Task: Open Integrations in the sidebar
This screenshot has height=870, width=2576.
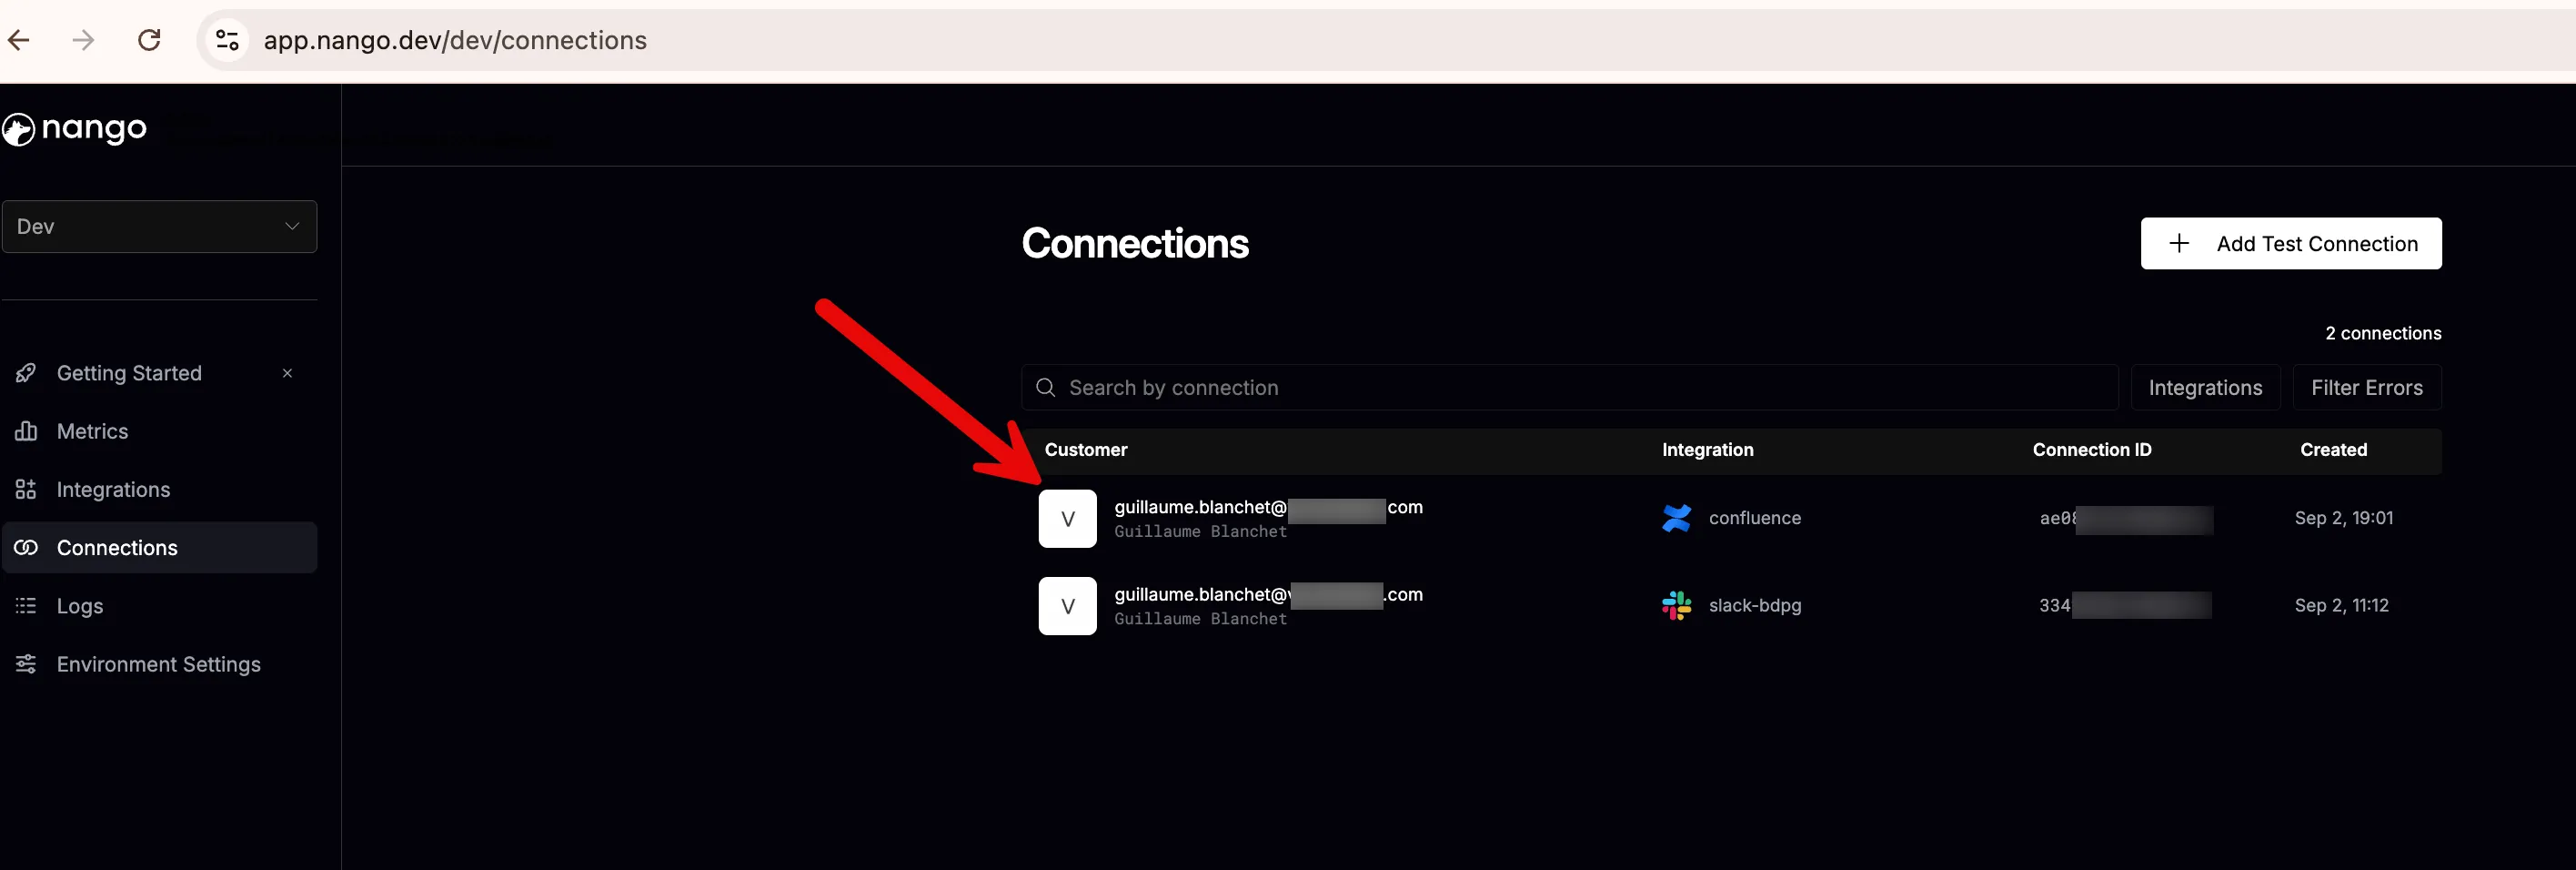Action: pyautogui.click(x=113, y=489)
